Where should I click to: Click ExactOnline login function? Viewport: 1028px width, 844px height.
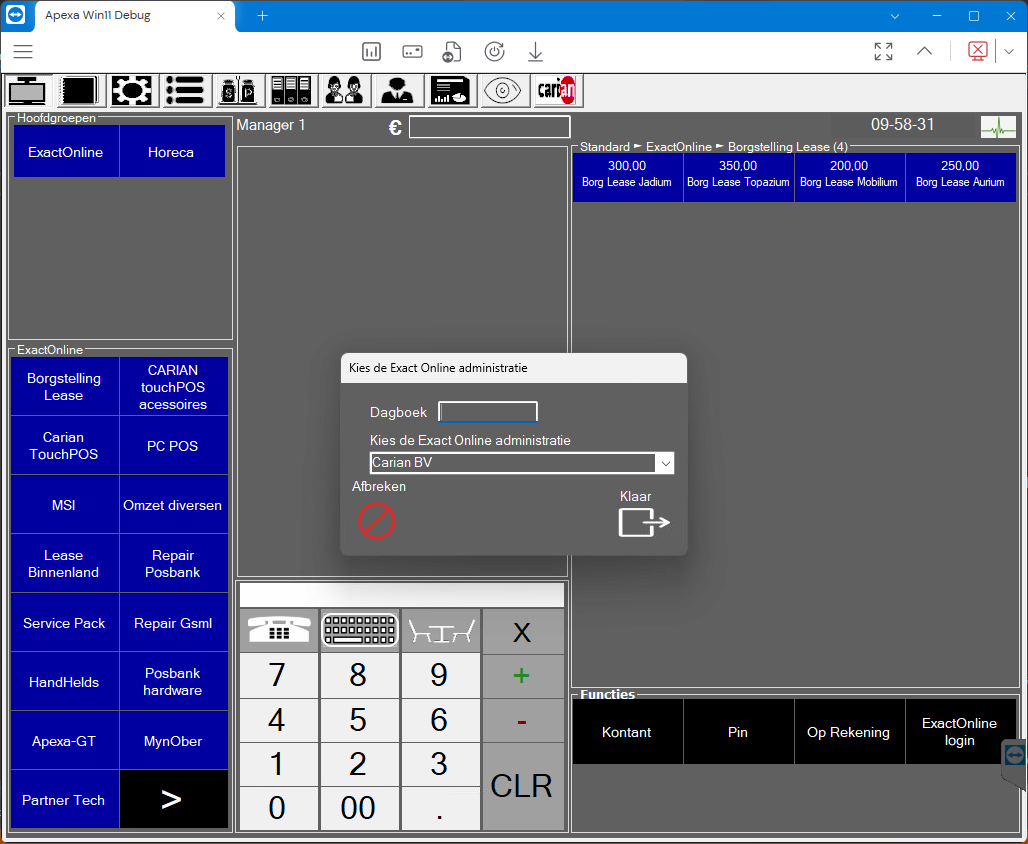[x=960, y=731]
